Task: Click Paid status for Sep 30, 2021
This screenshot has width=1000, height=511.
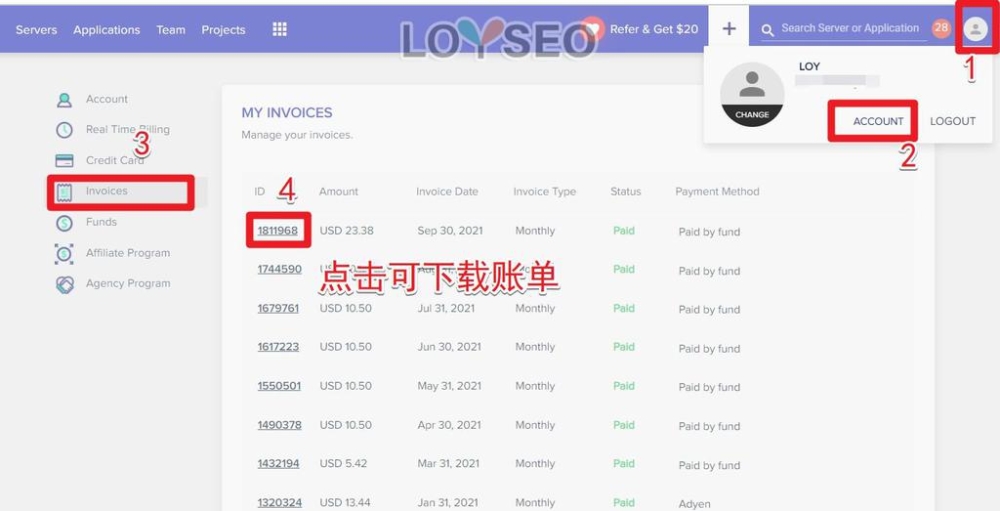Action: pyautogui.click(x=624, y=231)
